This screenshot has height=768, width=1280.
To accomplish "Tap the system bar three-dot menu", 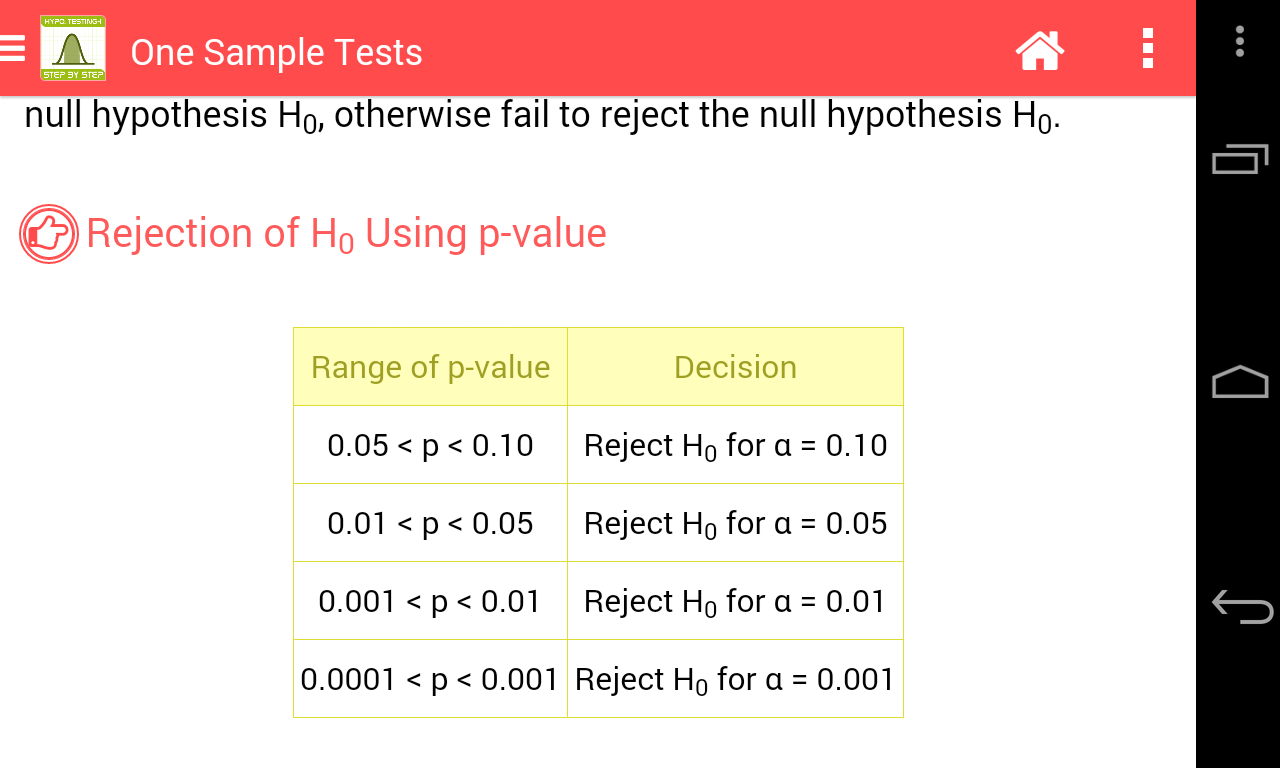I will (1240, 41).
